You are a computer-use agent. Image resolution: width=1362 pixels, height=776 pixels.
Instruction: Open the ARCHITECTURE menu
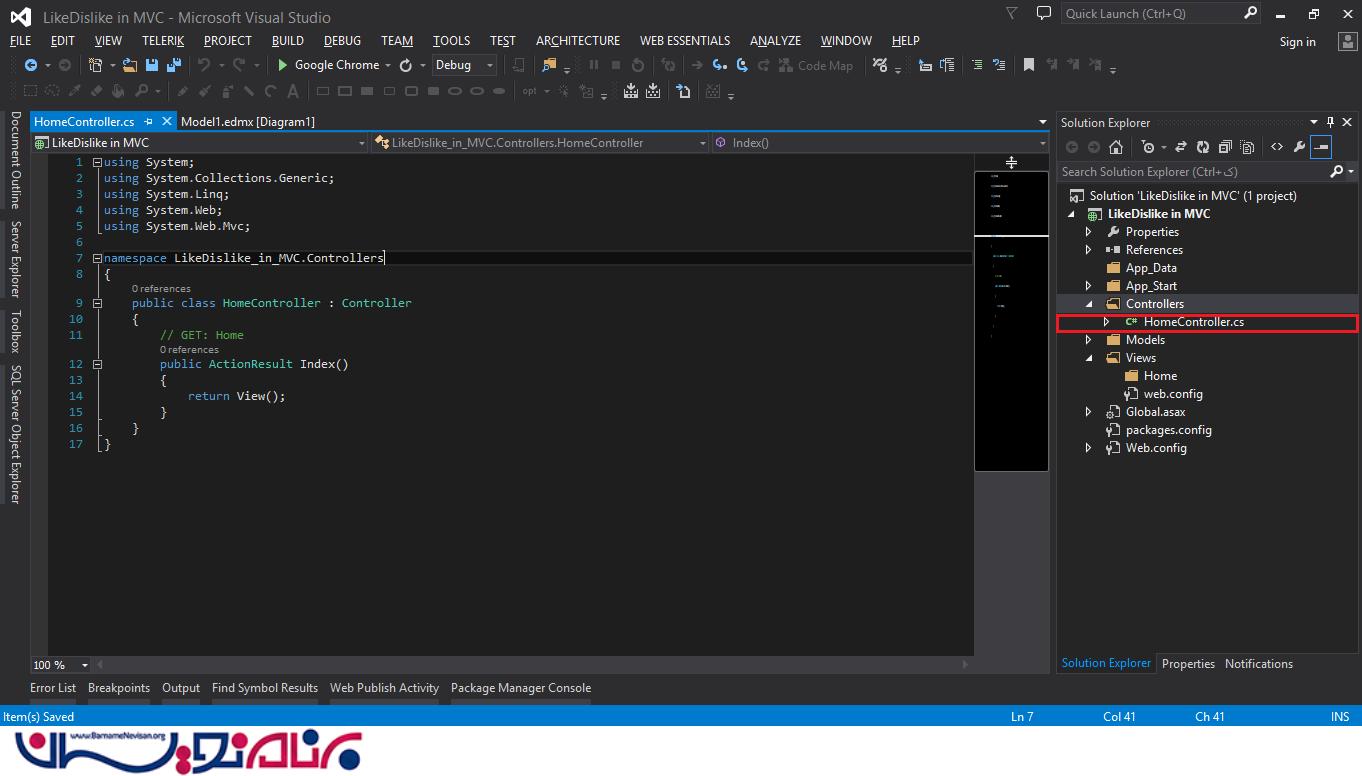point(577,41)
